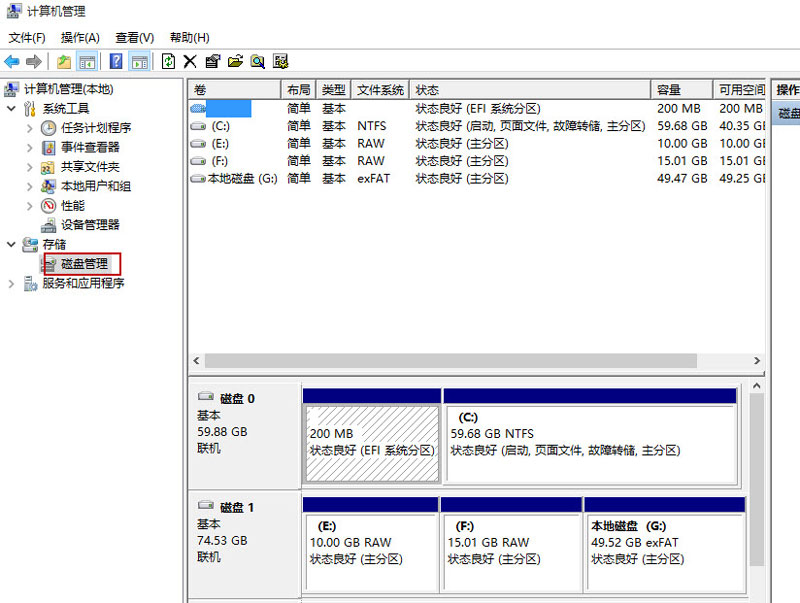Select the 本地用户和组 icon in the tree

(48, 186)
